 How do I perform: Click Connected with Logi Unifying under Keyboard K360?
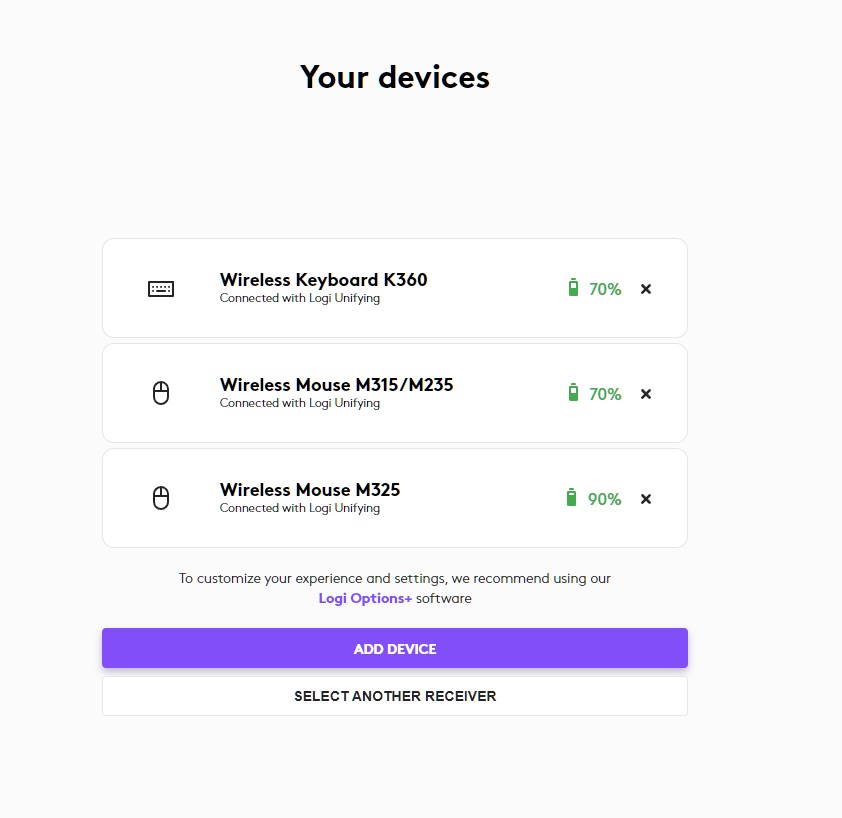point(300,298)
